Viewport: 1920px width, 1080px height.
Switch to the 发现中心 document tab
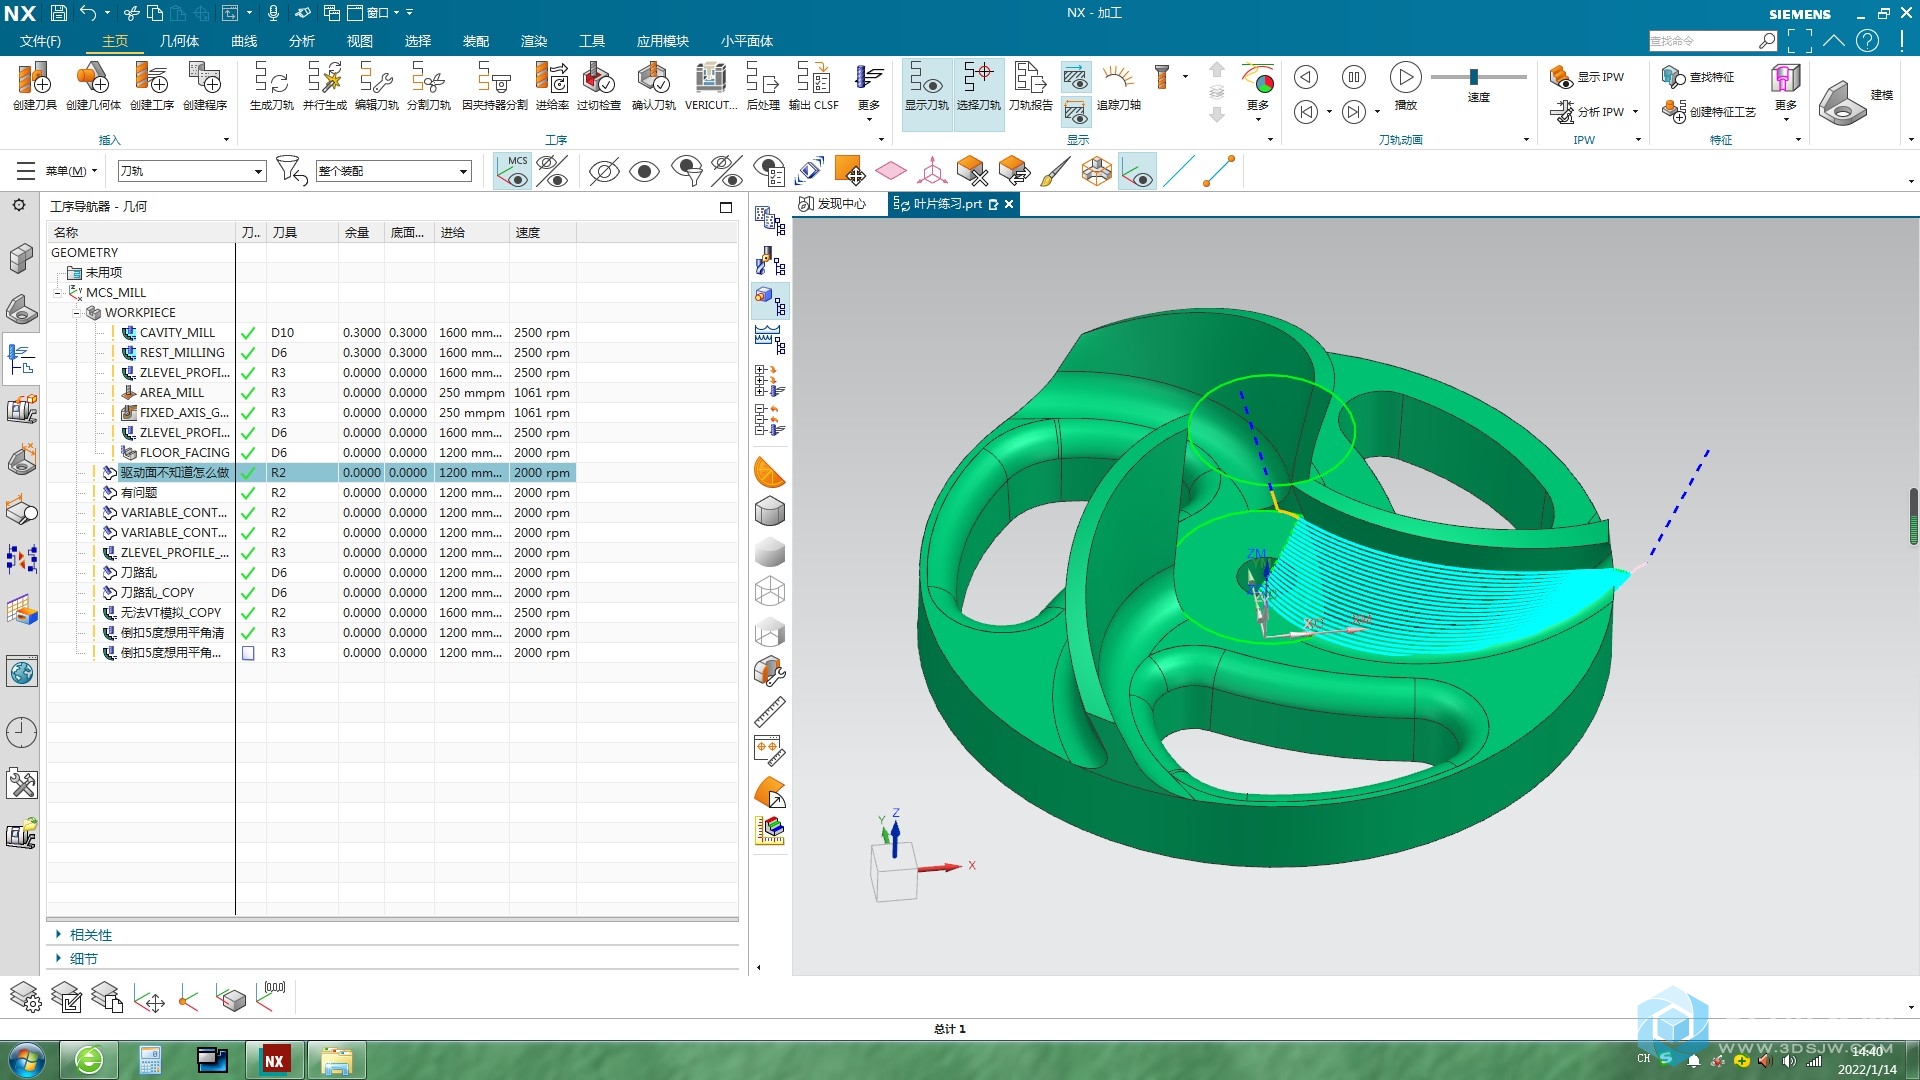pos(832,204)
